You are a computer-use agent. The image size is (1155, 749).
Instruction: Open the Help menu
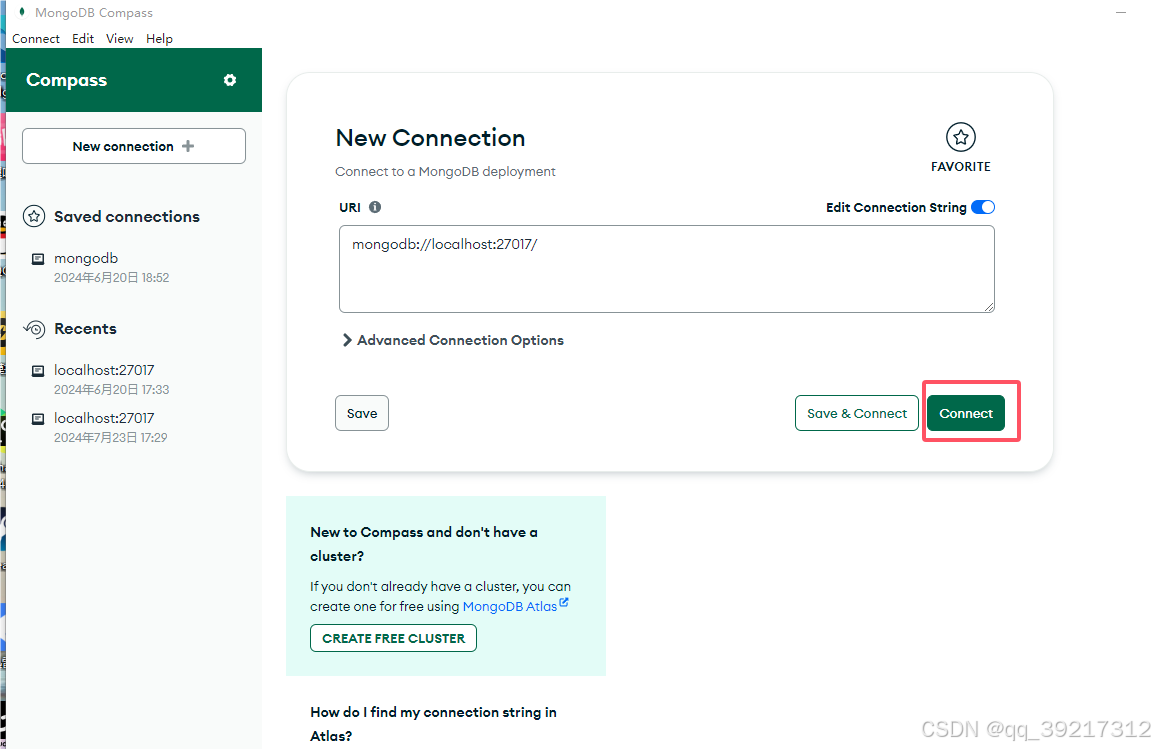click(159, 38)
